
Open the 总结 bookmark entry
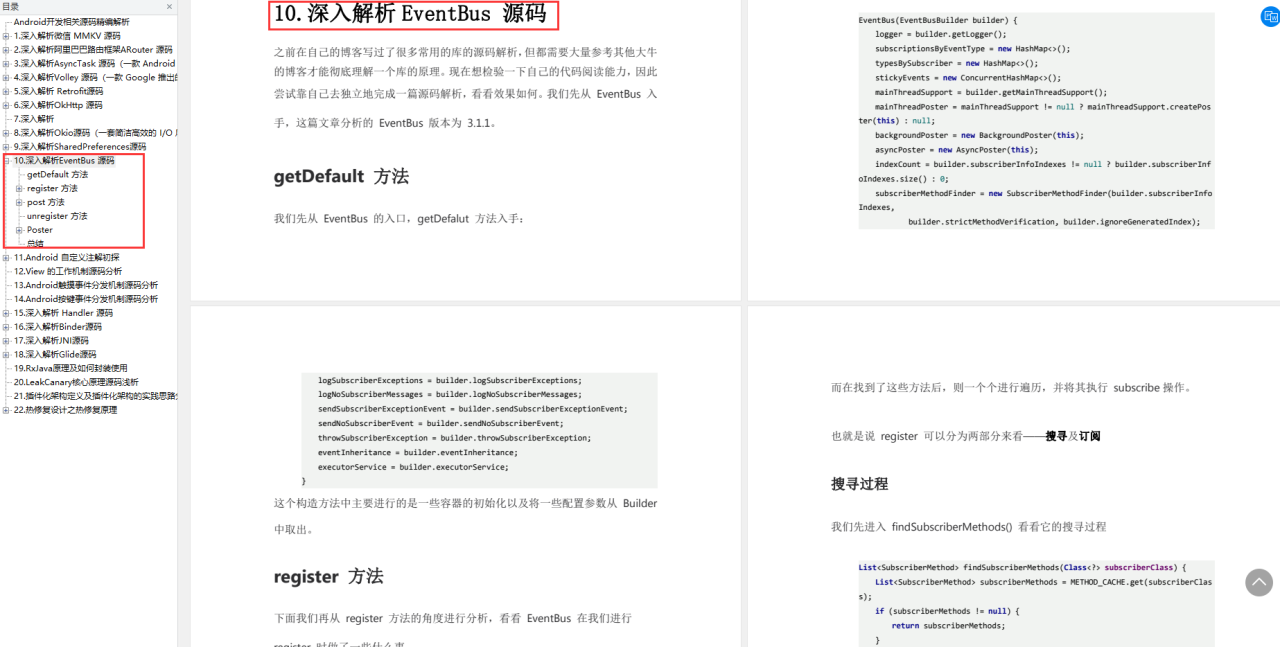(x=35, y=244)
